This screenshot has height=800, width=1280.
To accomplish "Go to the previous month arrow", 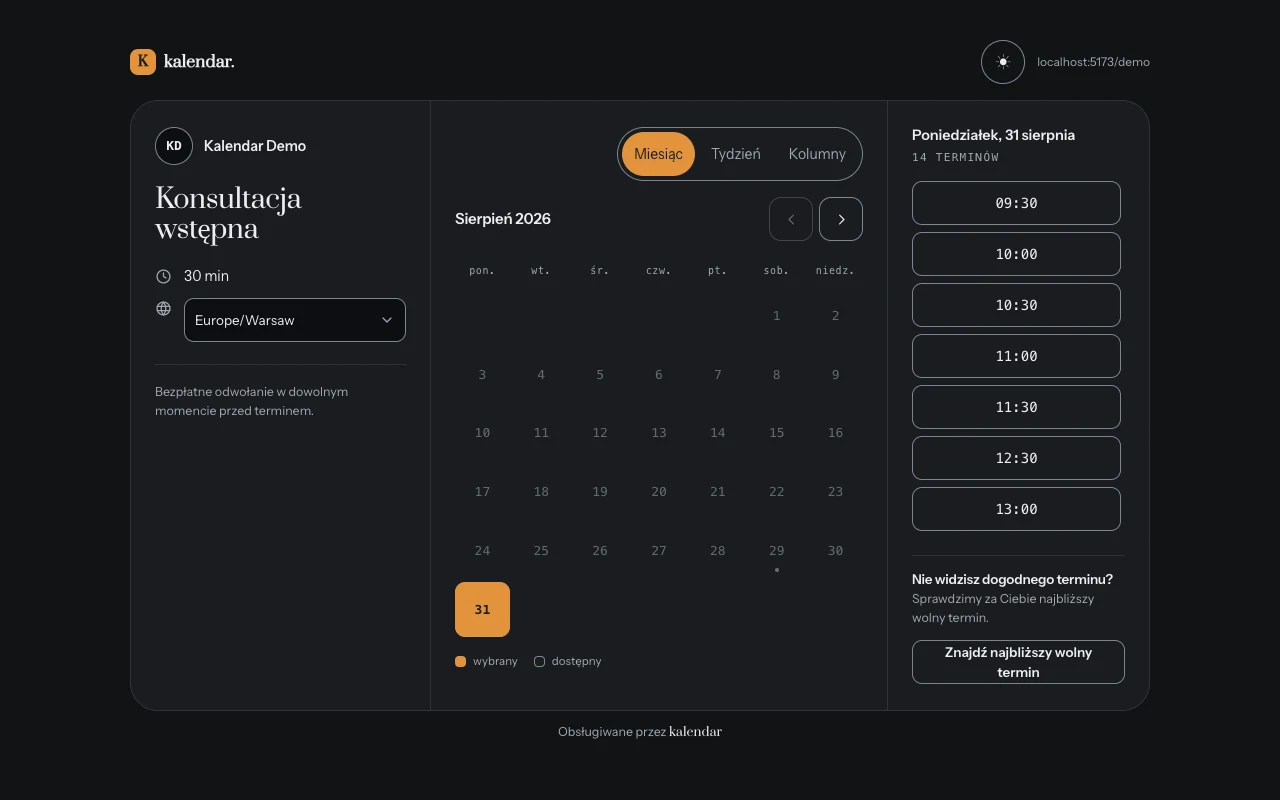I will (x=791, y=219).
